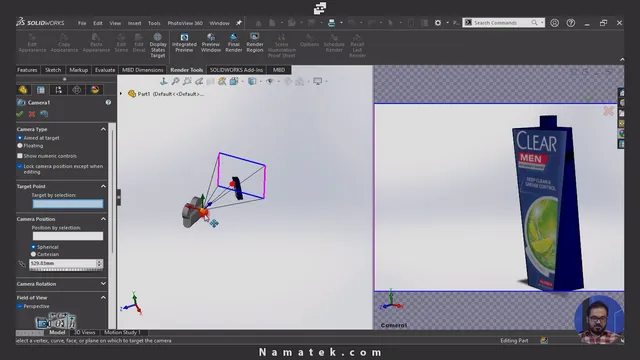Cancel Camera1 with the red X
640x360 pixels.
[x=32, y=114]
